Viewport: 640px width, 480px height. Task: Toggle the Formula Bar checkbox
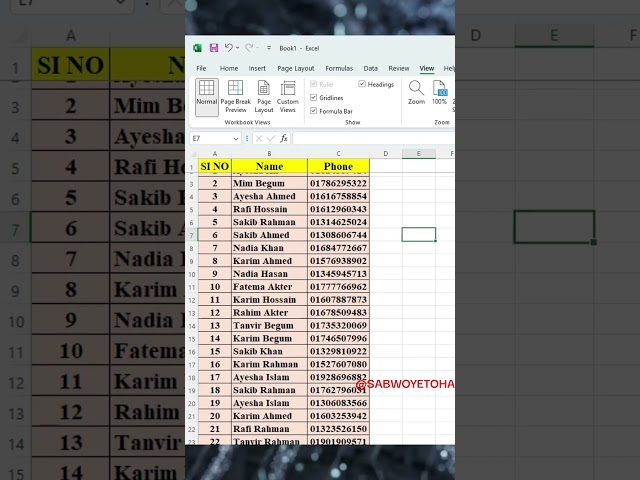313,111
